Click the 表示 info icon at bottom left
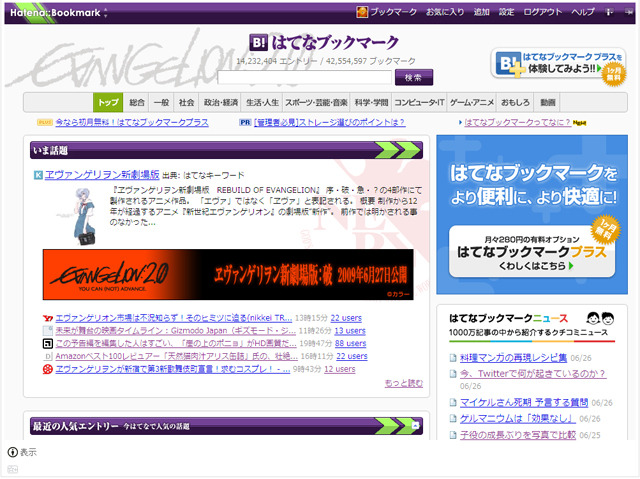Image resolution: width=640 pixels, height=479 pixels. click(x=13, y=452)
